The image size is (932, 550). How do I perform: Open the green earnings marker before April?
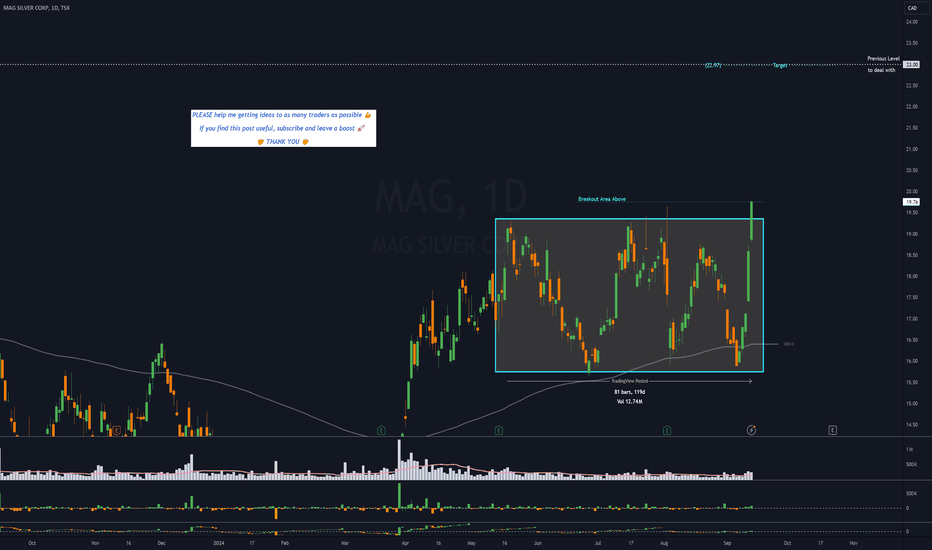click(x=382, y=430)
